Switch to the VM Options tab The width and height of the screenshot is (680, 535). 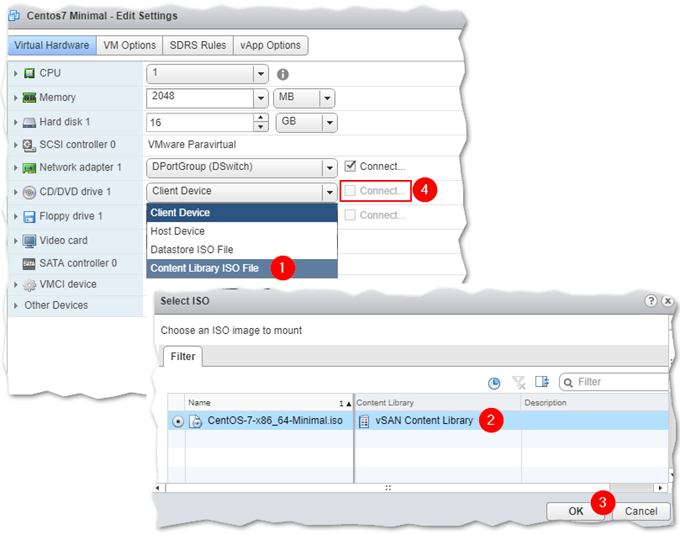[129, 45]
